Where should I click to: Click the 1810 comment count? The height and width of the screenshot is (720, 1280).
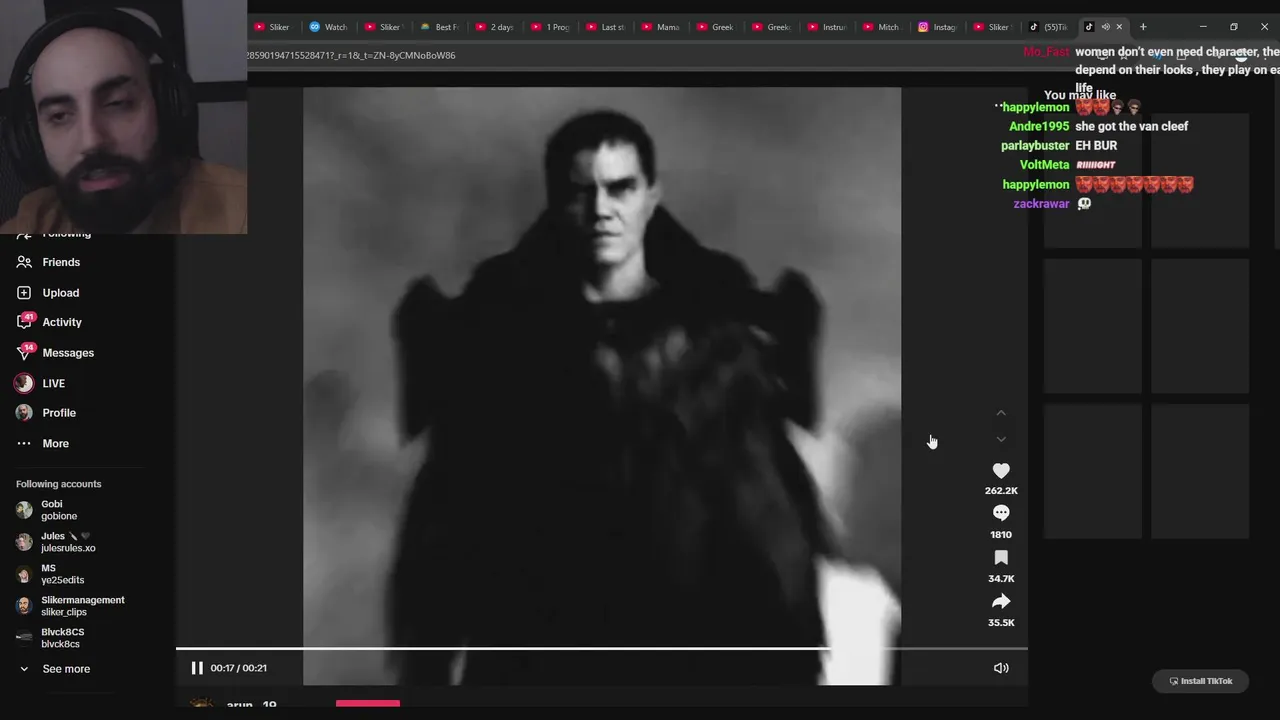pyautogui.click(x=1001, y=535)
